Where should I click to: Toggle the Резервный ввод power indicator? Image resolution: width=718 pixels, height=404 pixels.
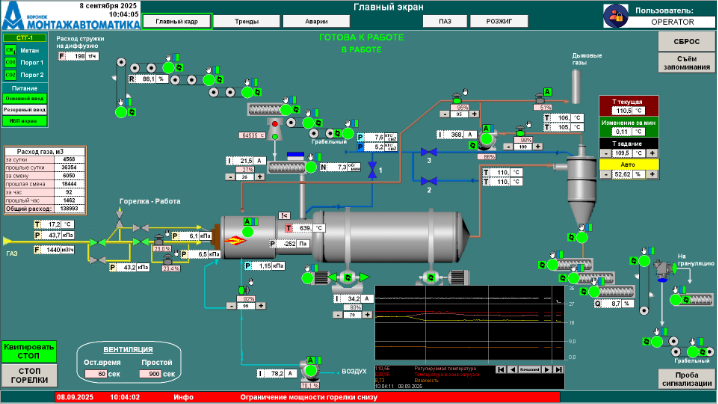pos(23,109)
